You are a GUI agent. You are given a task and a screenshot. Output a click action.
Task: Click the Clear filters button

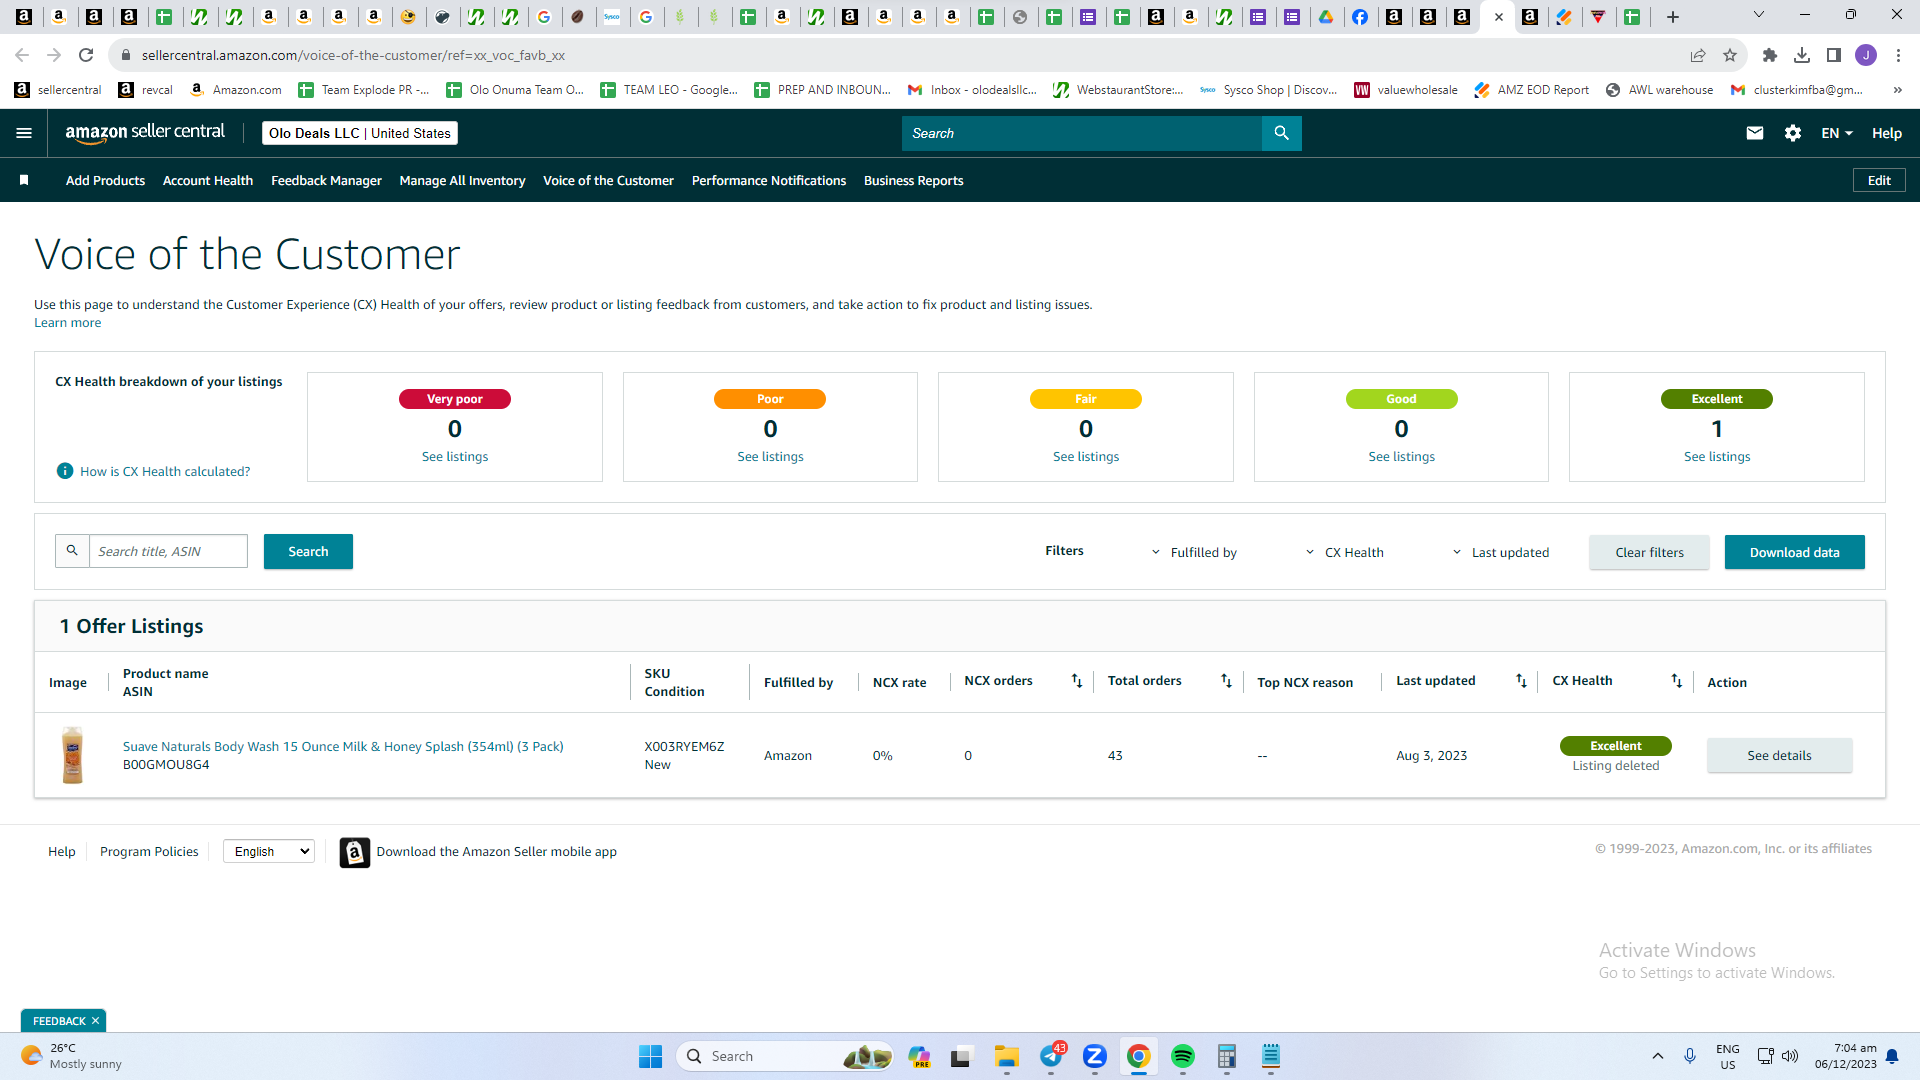point(1649,552)
